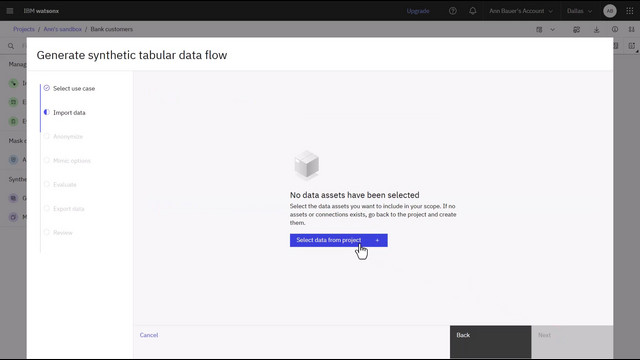Select the Export data step
Viewport: 640px width, 360px height.
(x=64, y=209)
